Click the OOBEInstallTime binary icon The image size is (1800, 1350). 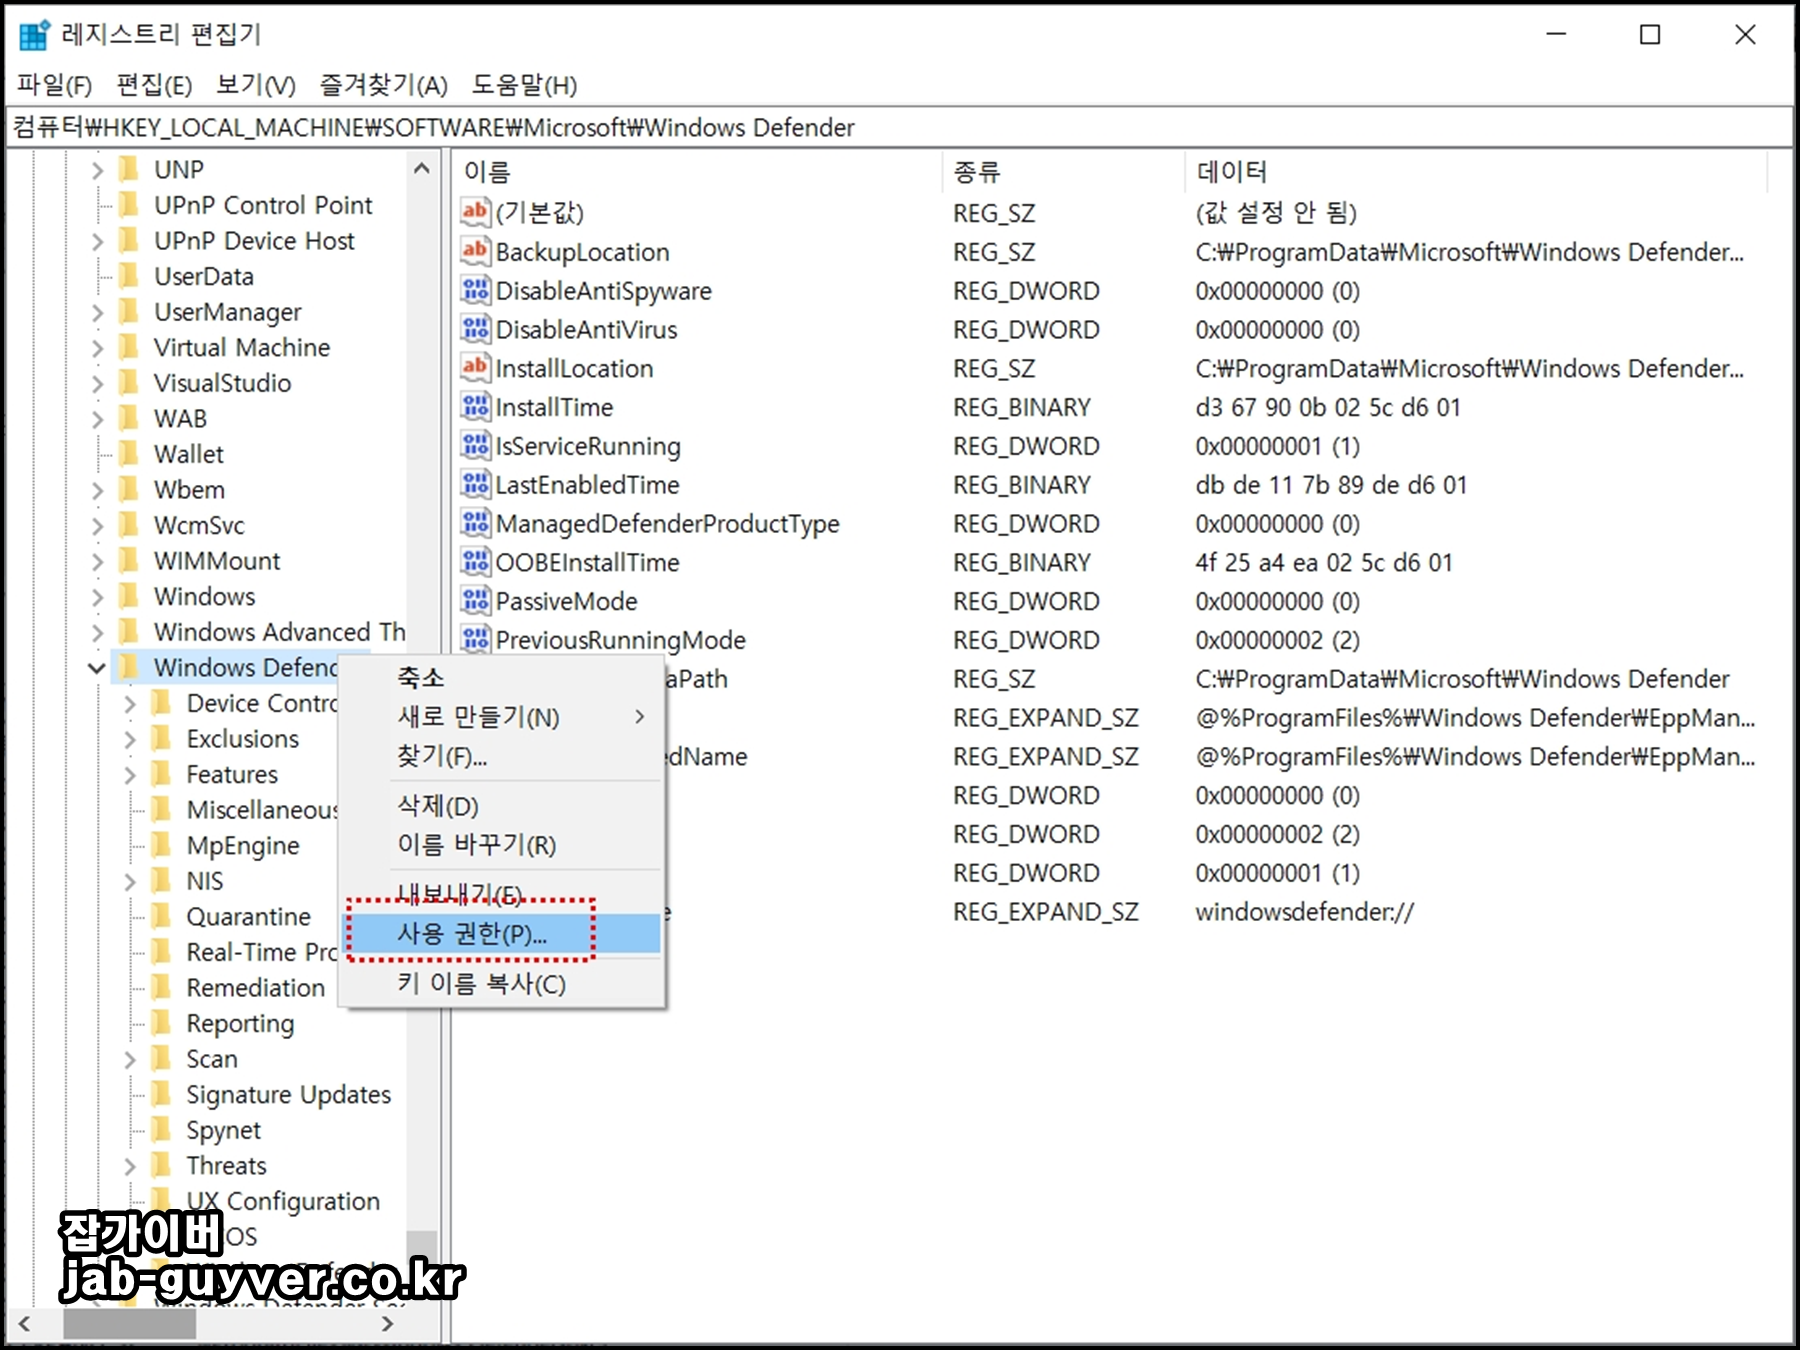(475, 562)
